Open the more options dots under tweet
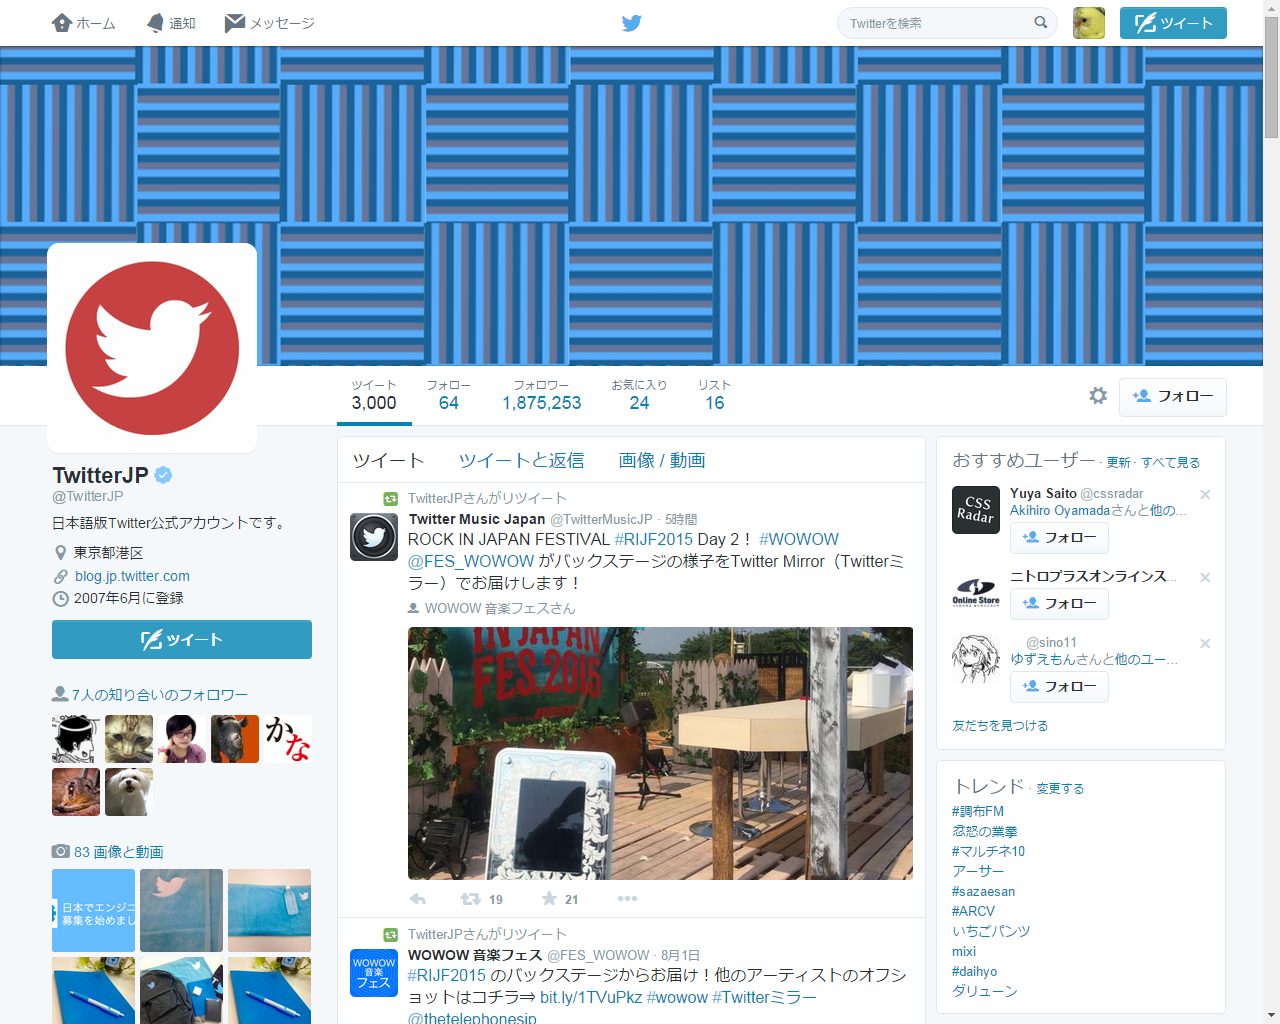Screen dimensions: 1280x1024 pos(627,899)
